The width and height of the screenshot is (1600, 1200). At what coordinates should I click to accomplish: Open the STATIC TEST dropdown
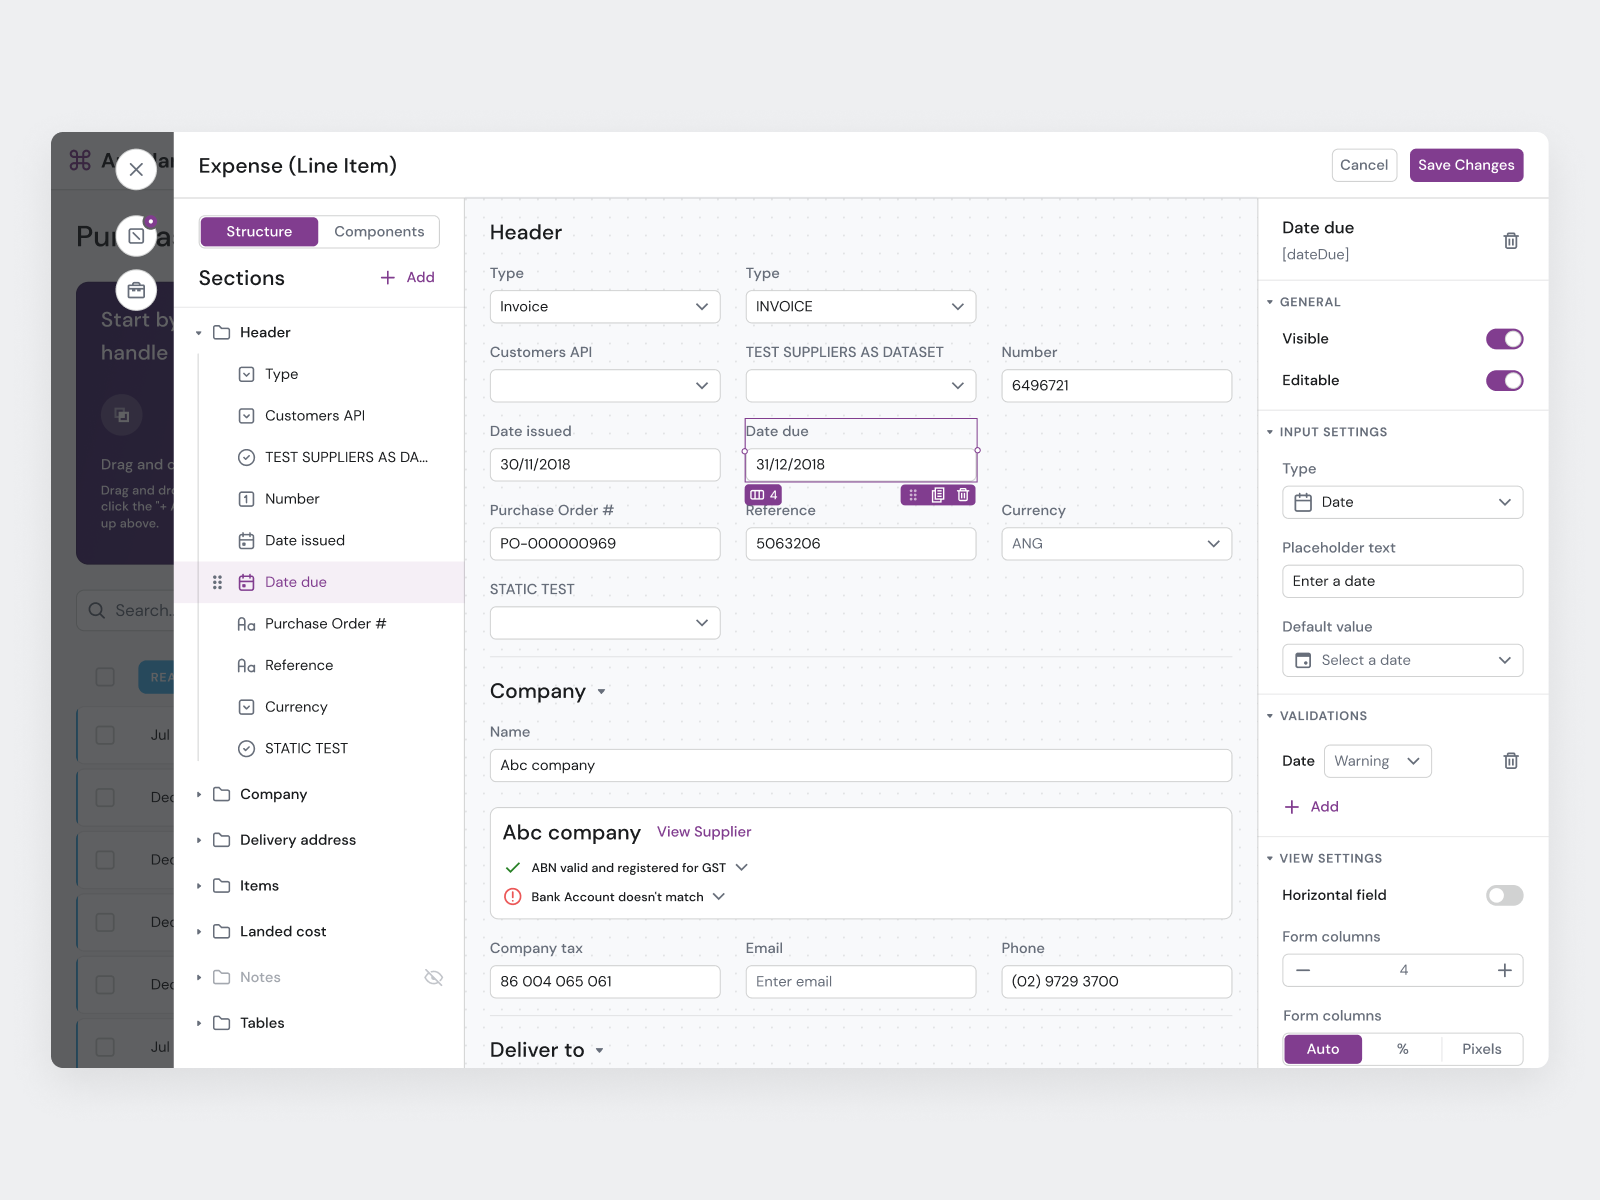(x=605, y=623)
